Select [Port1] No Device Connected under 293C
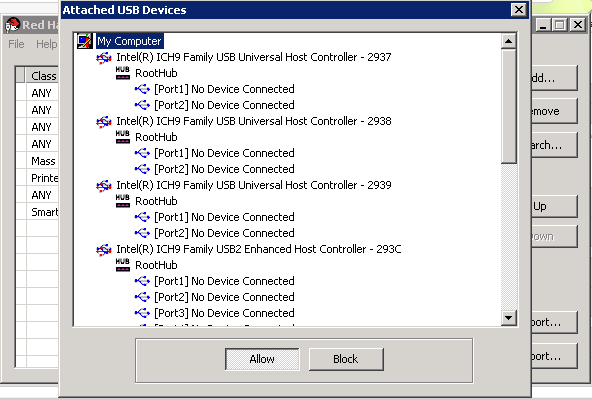Viewport: 592px width, 400px height. tap(224, 281)
